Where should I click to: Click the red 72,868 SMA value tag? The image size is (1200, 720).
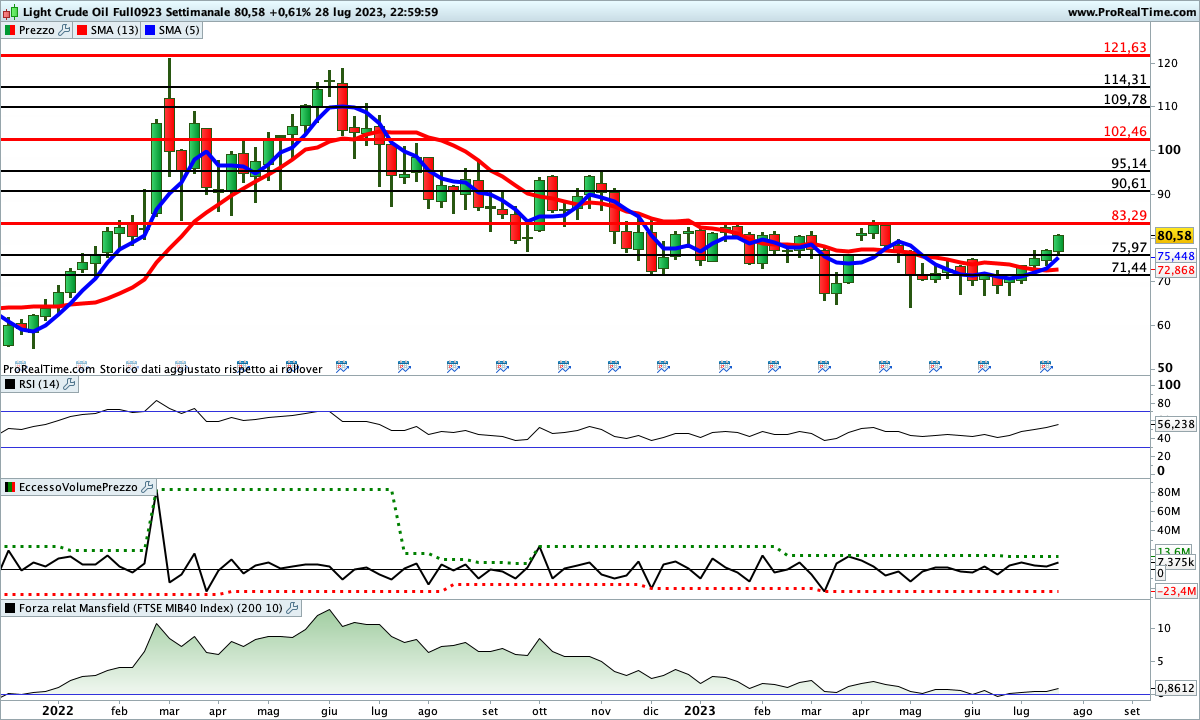pyautogui.click(x=1176, y=270)
